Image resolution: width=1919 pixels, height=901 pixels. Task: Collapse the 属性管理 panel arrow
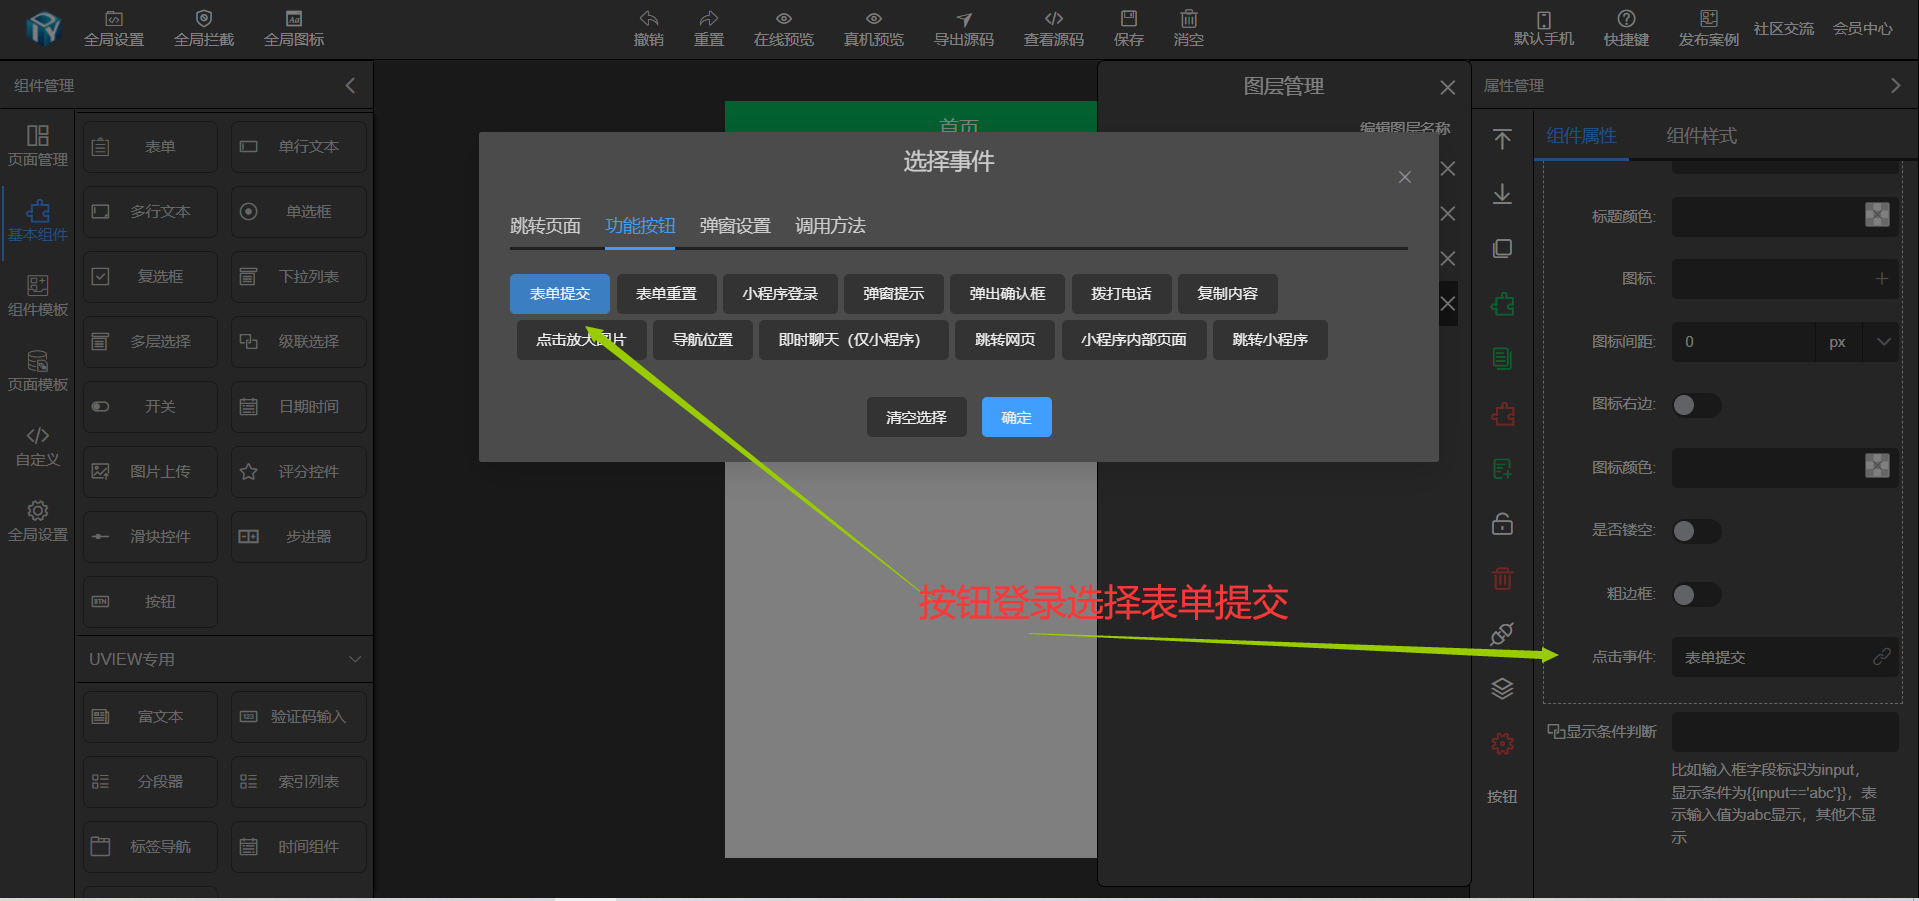click(1895, 86)
